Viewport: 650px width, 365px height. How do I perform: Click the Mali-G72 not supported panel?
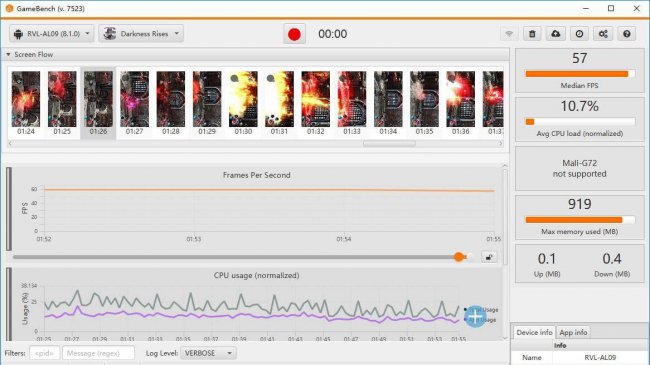point(580,168)
